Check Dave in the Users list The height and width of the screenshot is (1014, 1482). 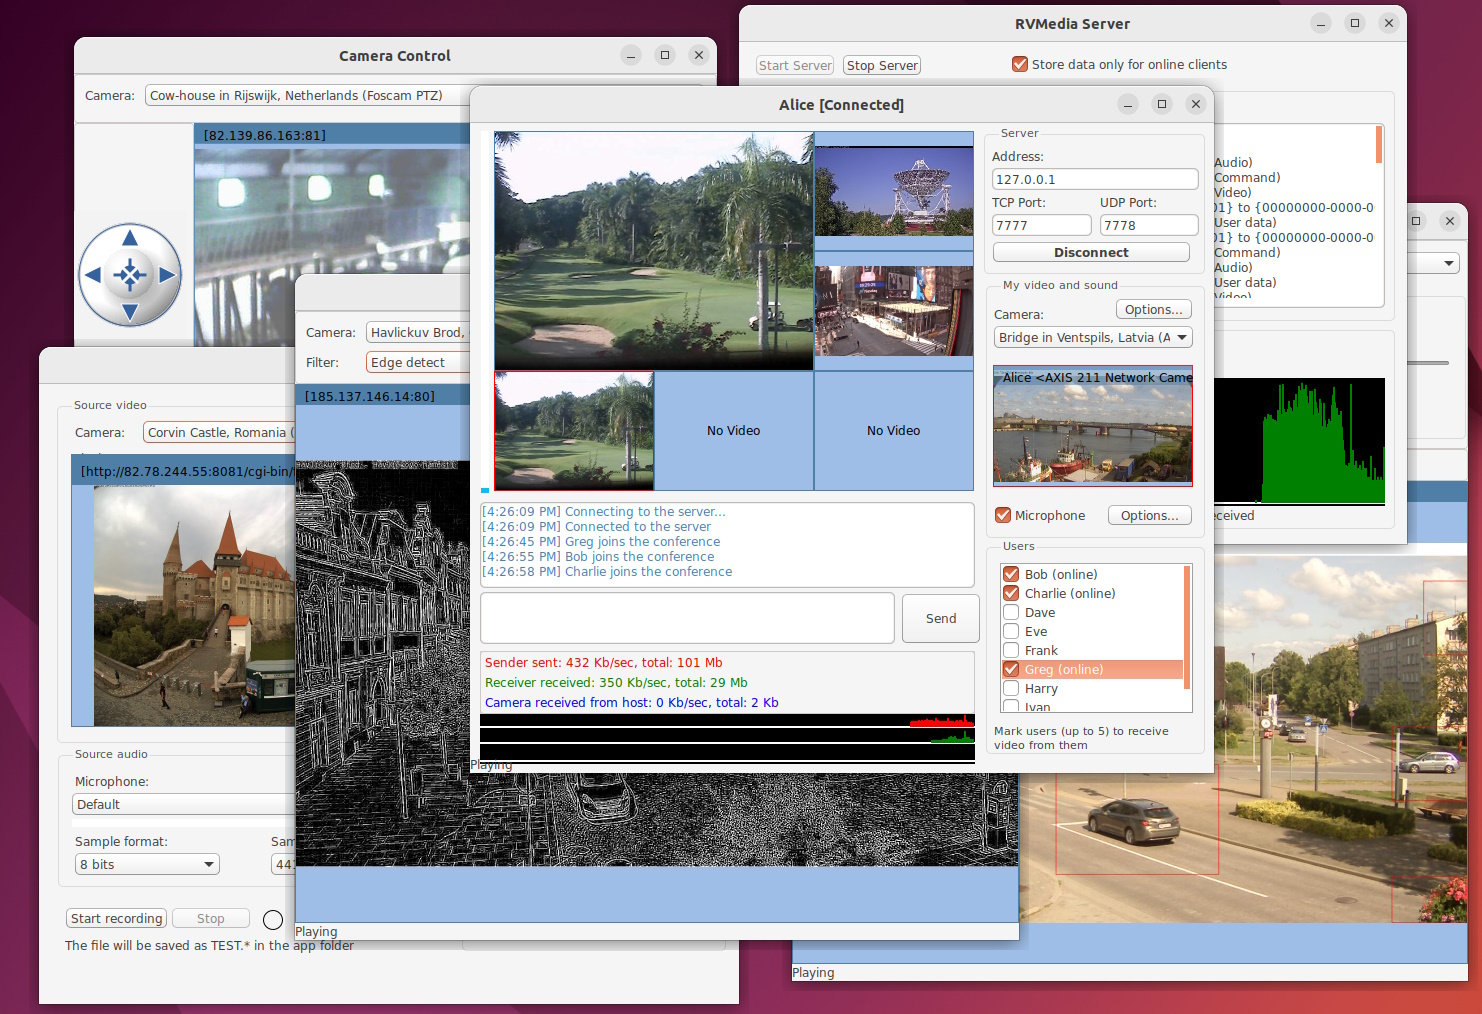1011,612
